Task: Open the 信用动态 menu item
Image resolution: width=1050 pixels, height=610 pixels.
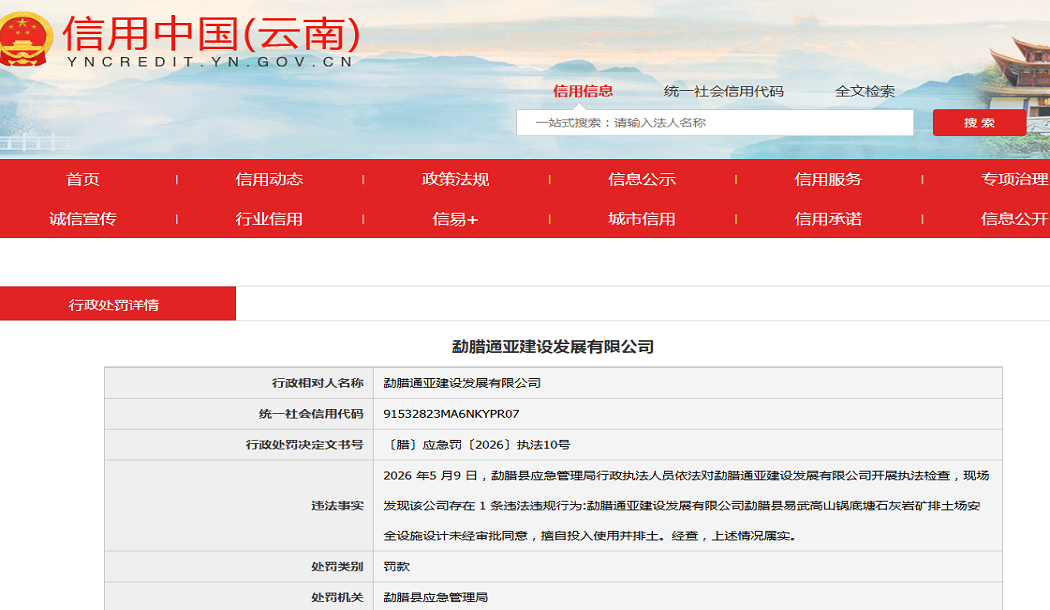Action: tap(269, 179)
